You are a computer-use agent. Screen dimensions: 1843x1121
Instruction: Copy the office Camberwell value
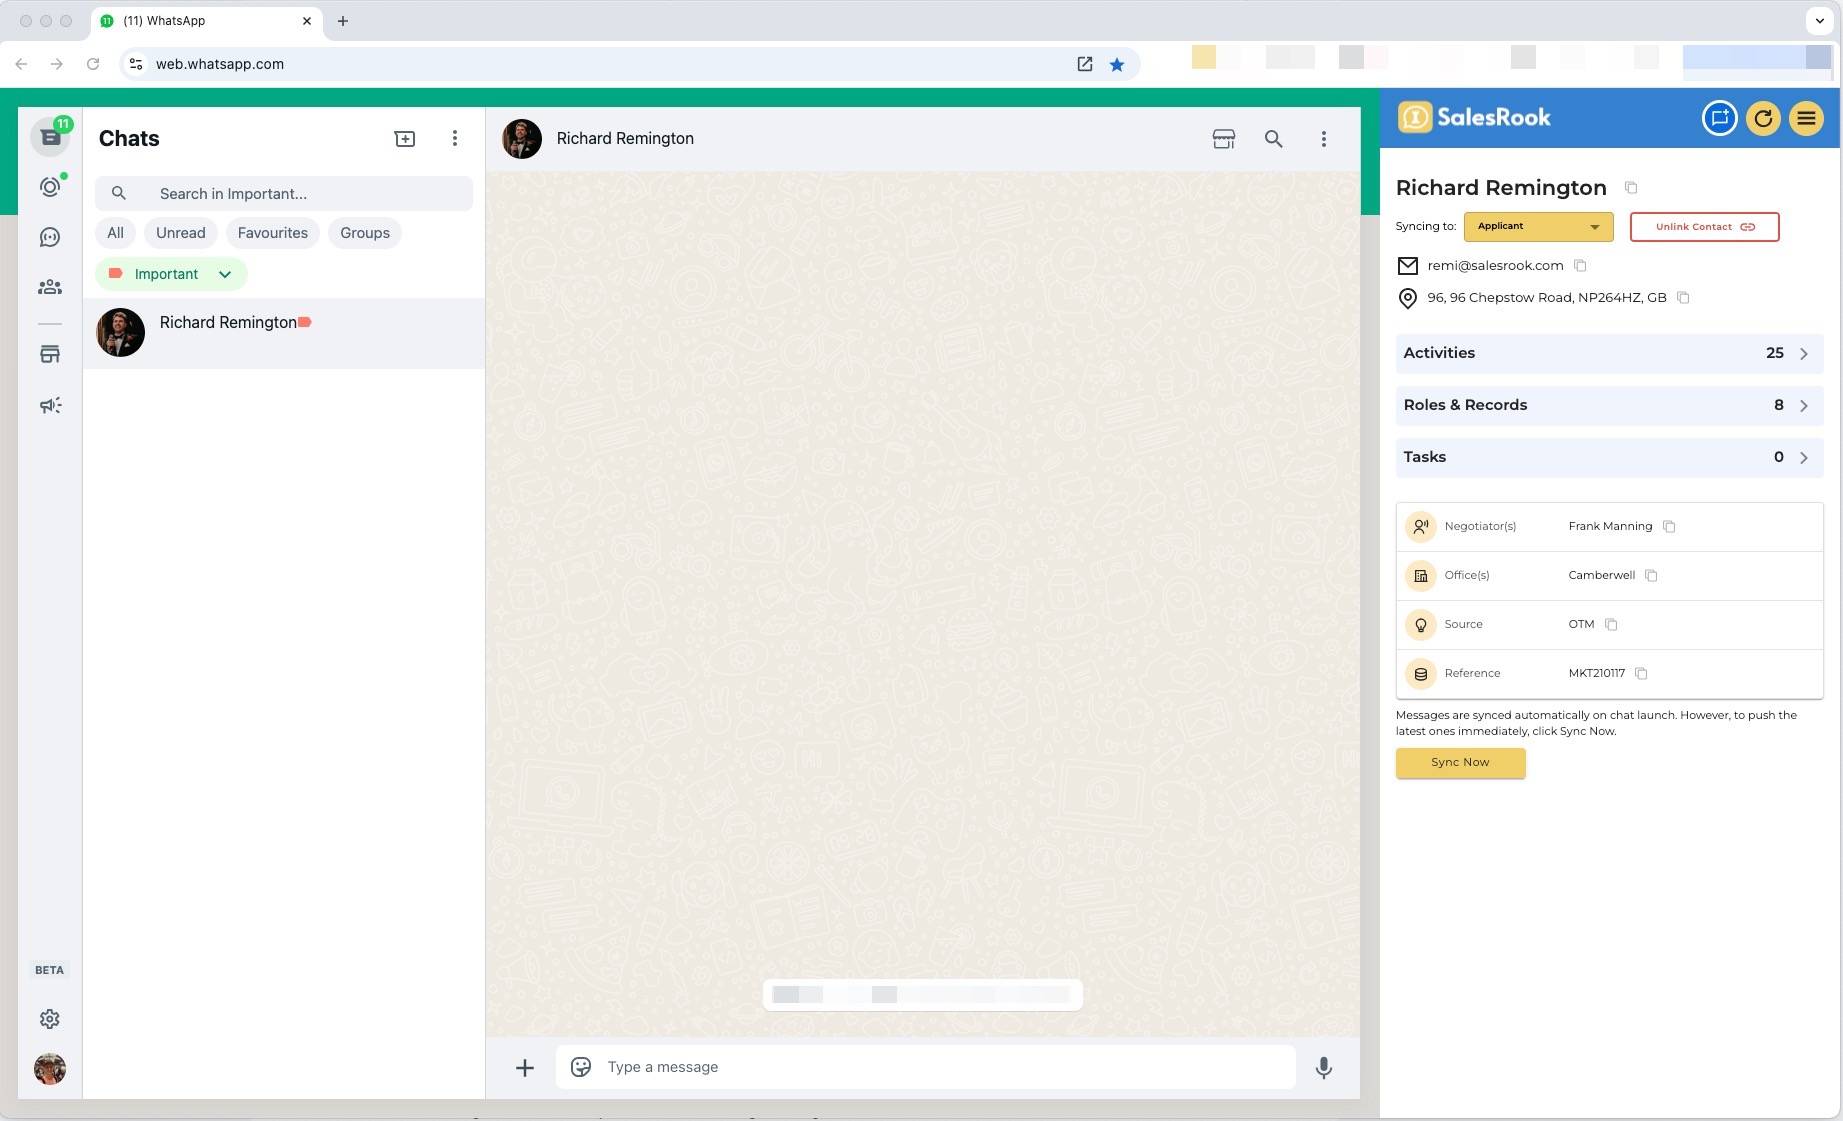pyautogui.click(x=1652, y=576)
